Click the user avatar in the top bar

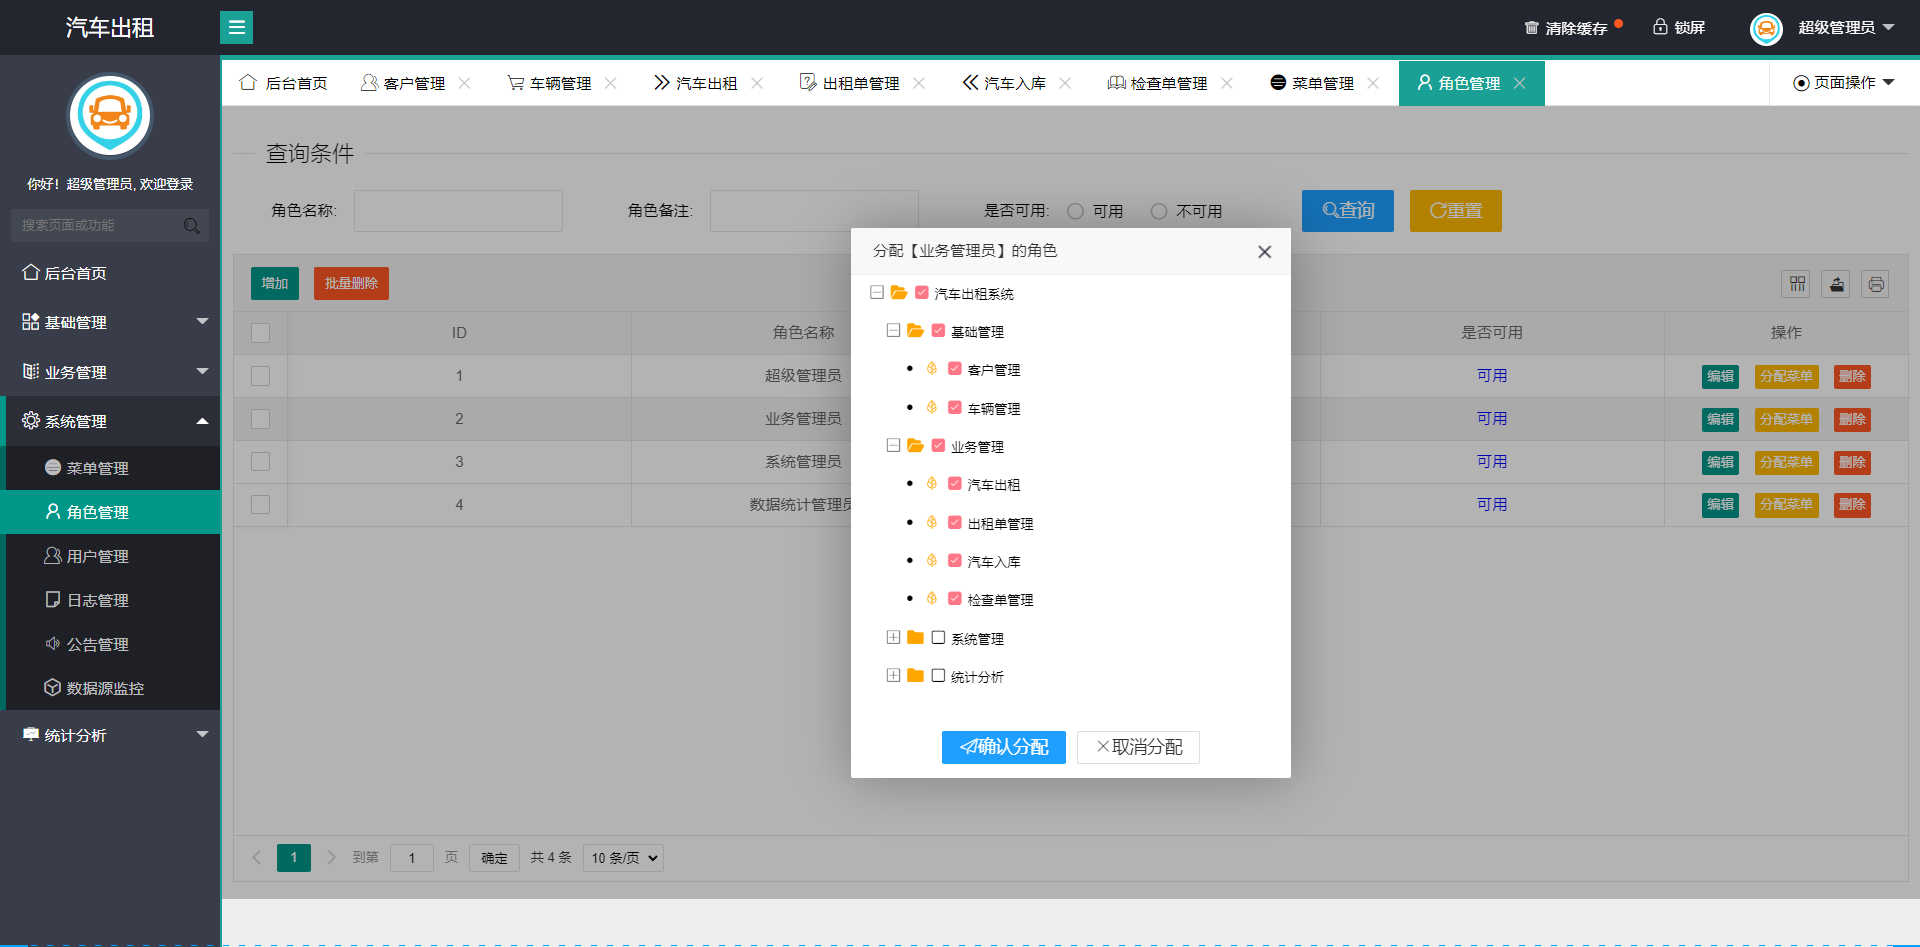1766,28
